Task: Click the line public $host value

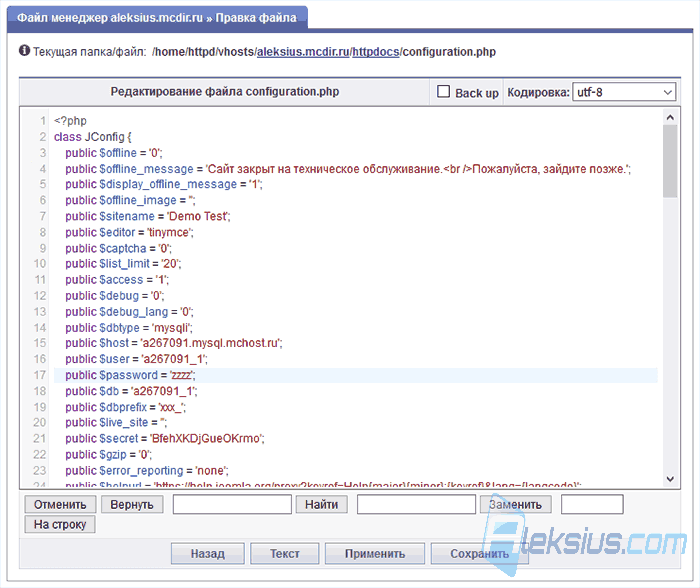Action: tap(174, 343)
